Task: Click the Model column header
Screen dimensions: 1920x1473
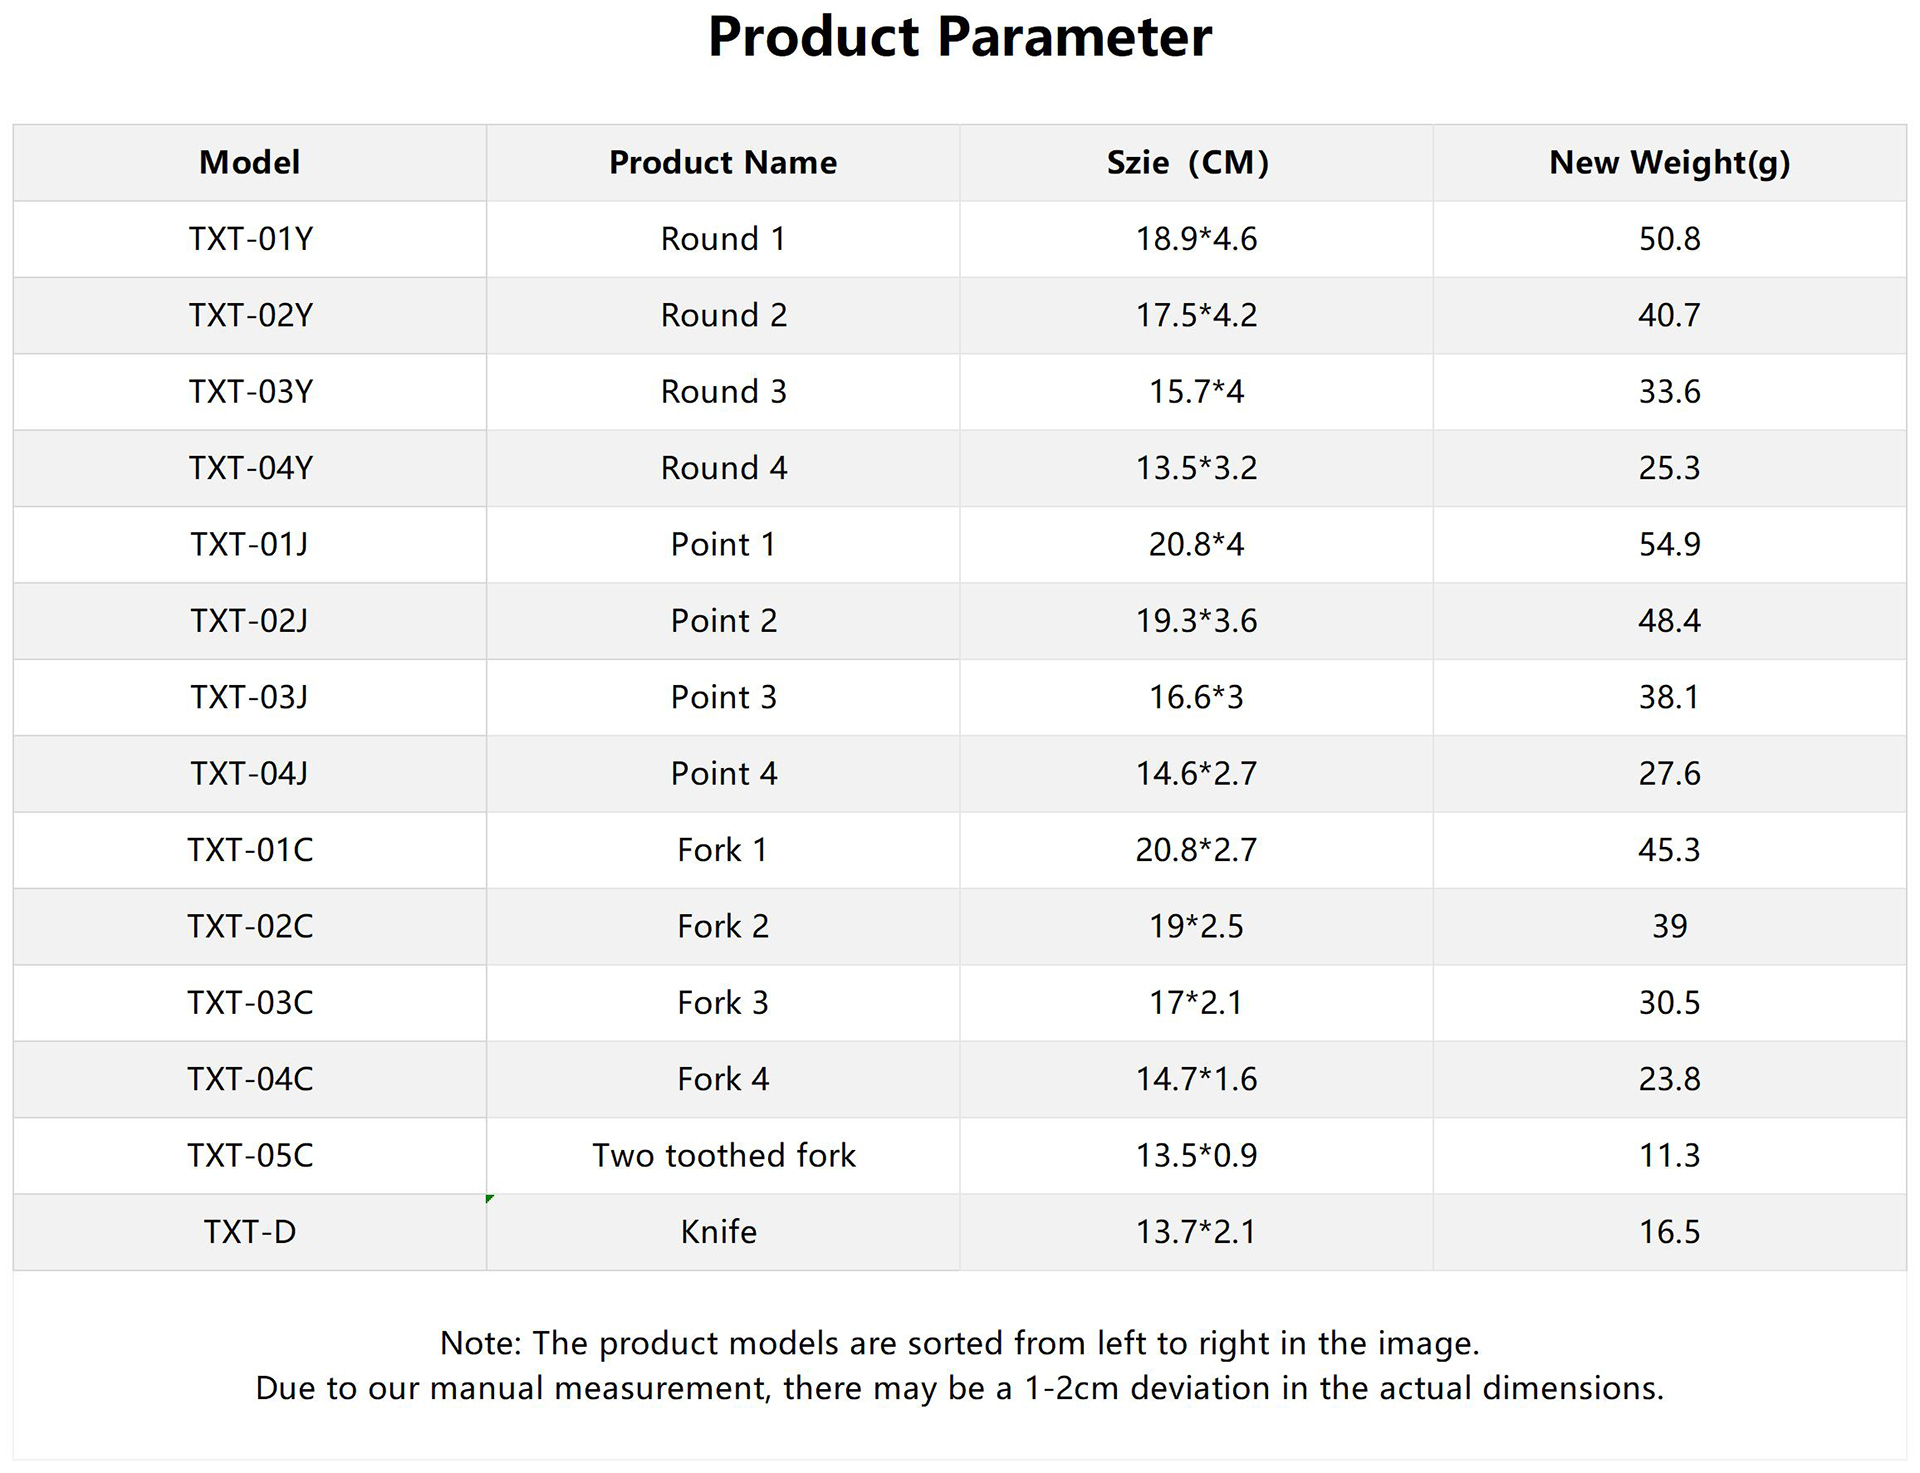Action: [249, 162]
